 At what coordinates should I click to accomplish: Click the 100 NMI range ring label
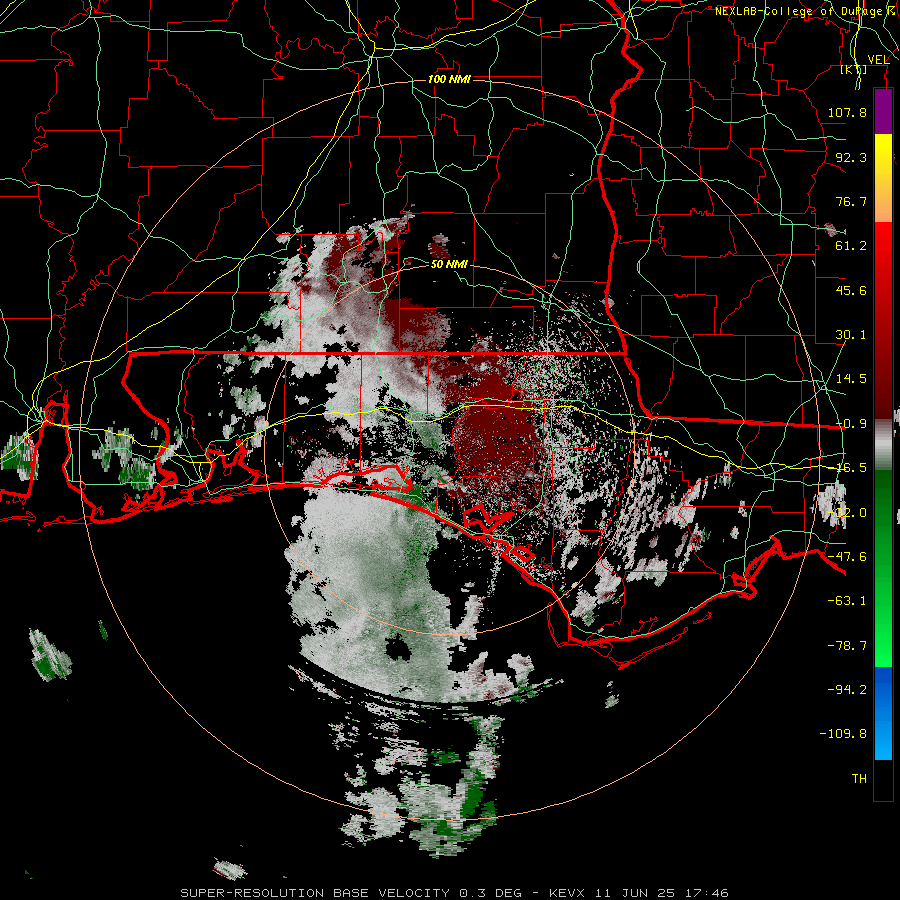pos(449,79)
